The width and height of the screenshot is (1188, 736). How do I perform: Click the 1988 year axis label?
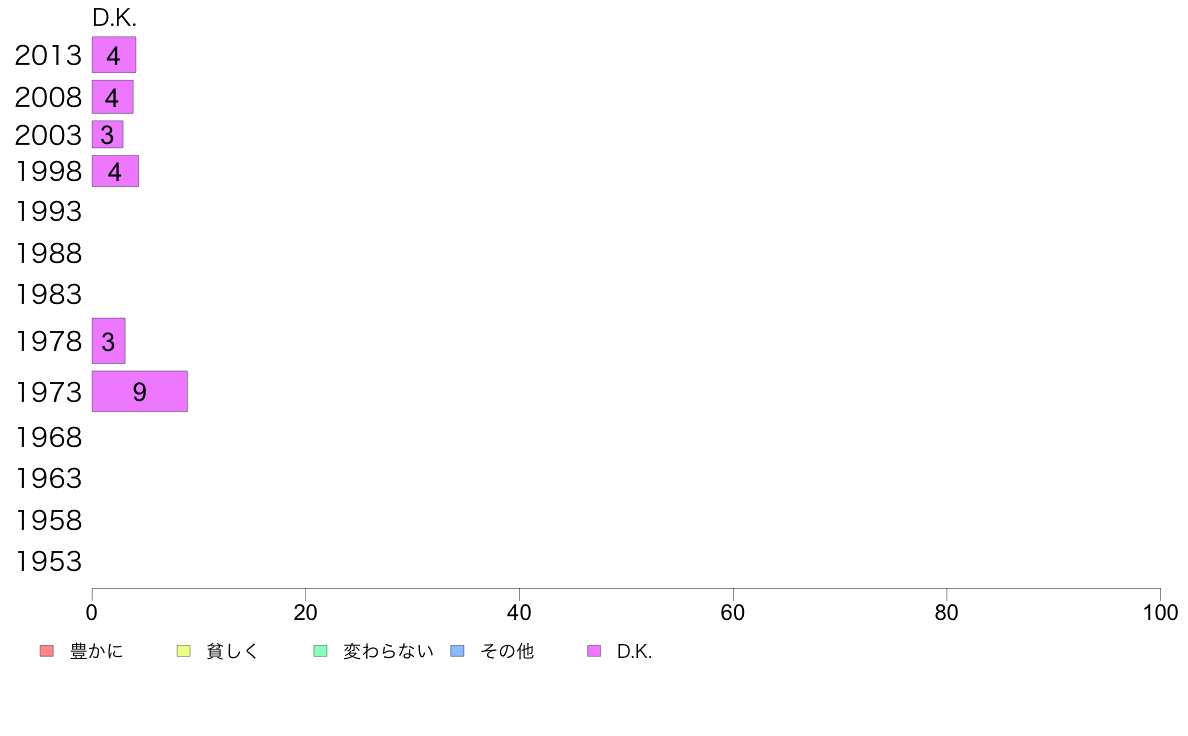coord(48,254)
